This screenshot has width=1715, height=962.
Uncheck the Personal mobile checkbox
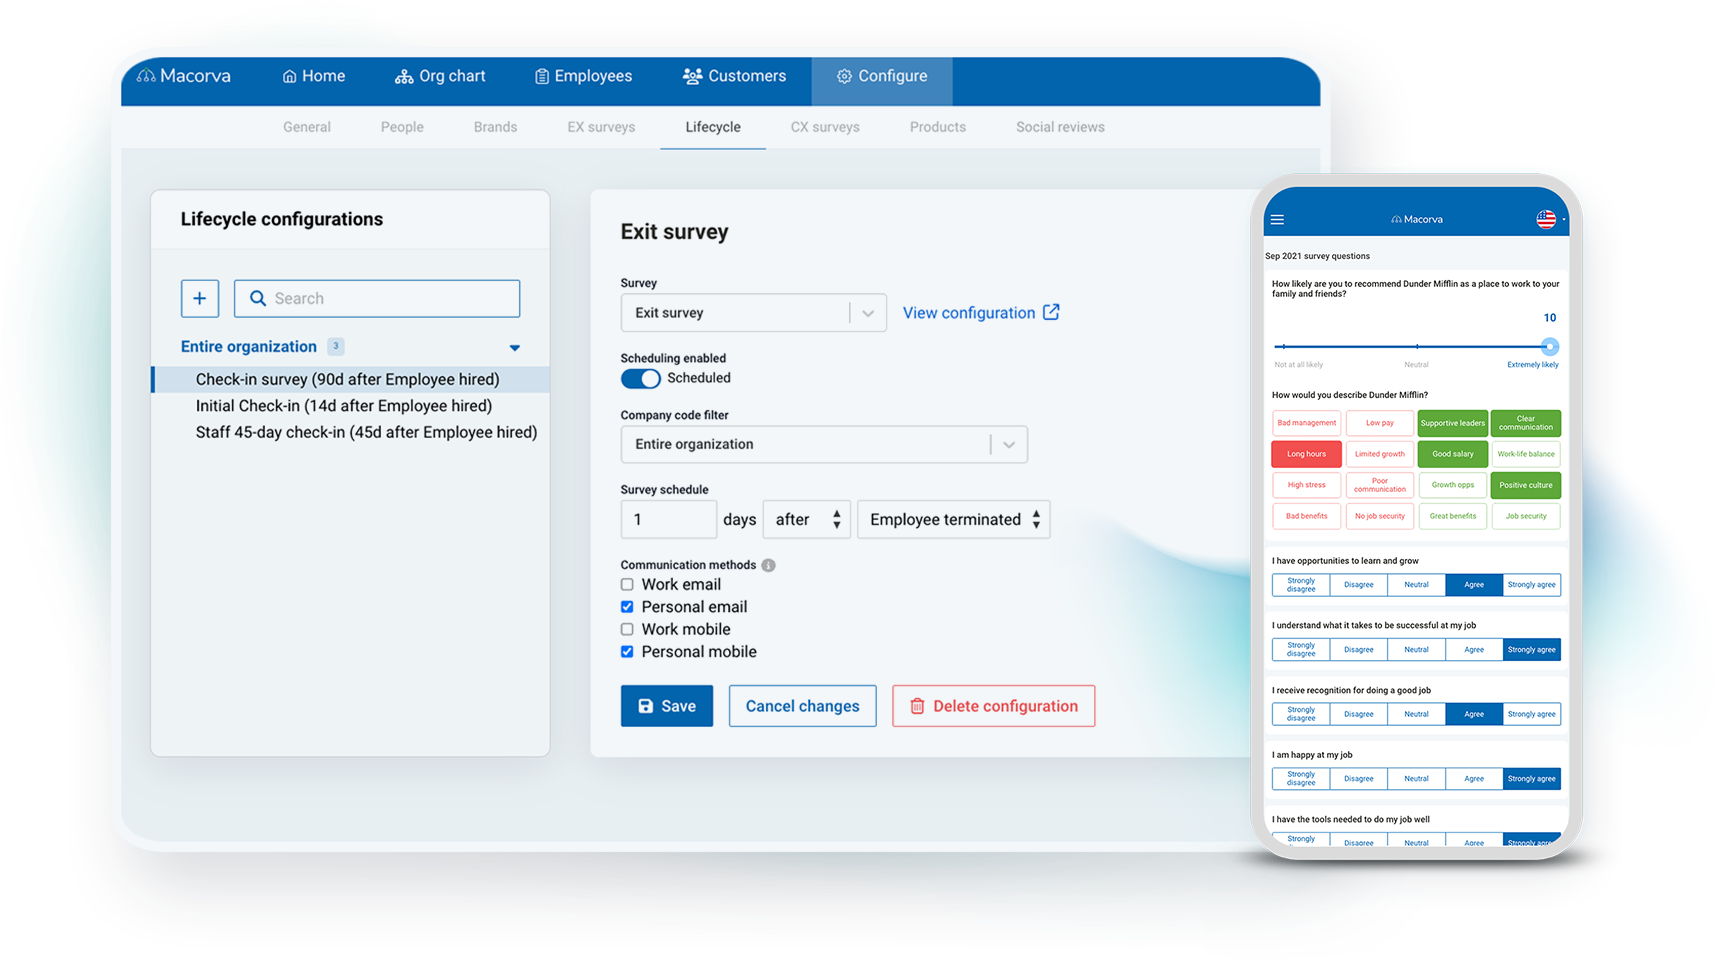[627, 651]
